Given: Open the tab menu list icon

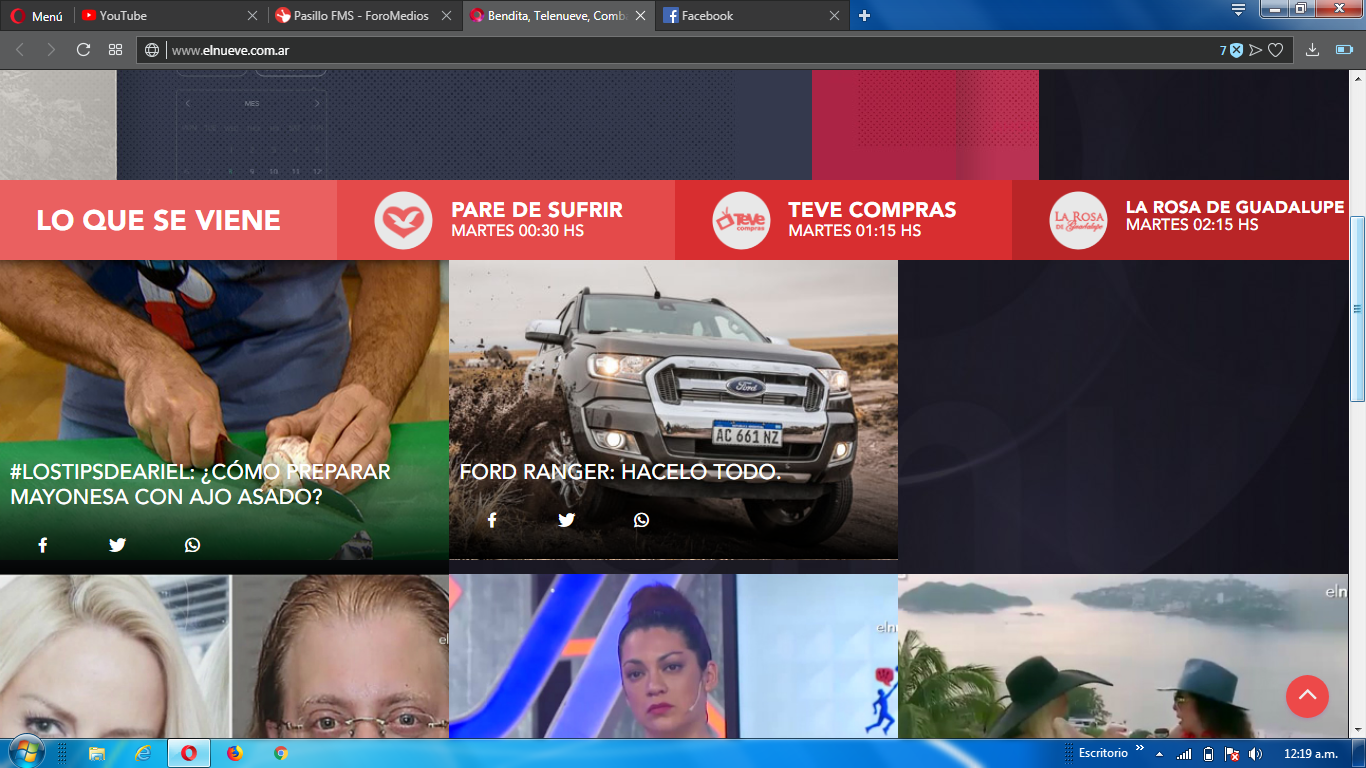Looking at the screenshot, I should (x=1238, y=10).
